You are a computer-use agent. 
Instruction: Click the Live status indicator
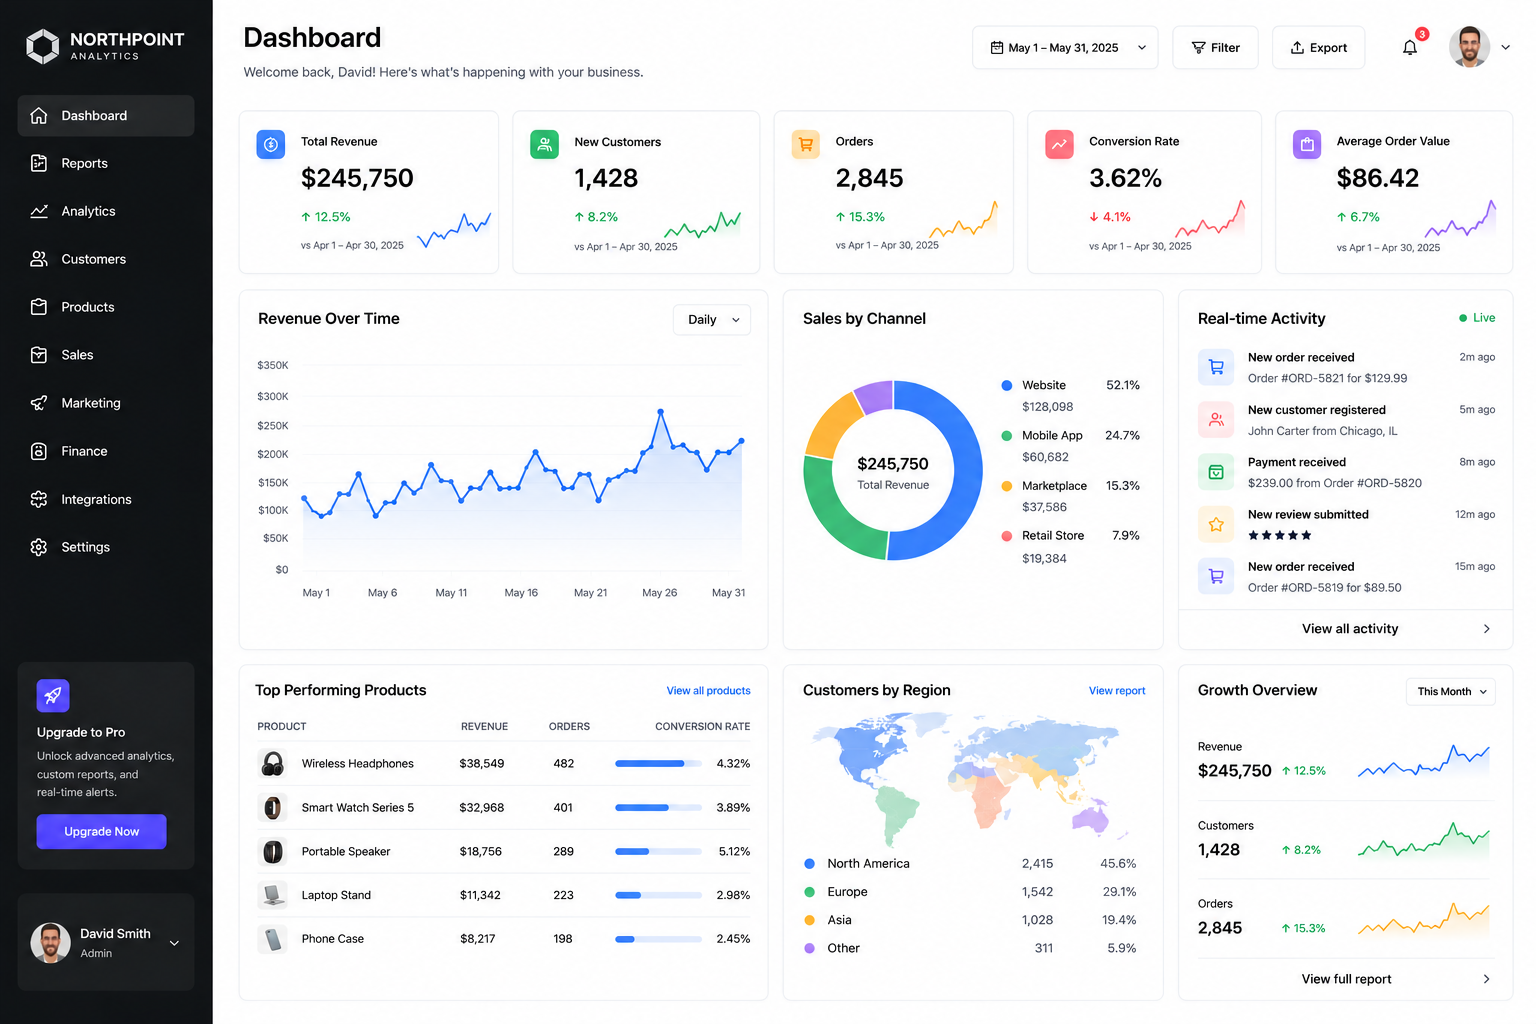(1477, 318)
